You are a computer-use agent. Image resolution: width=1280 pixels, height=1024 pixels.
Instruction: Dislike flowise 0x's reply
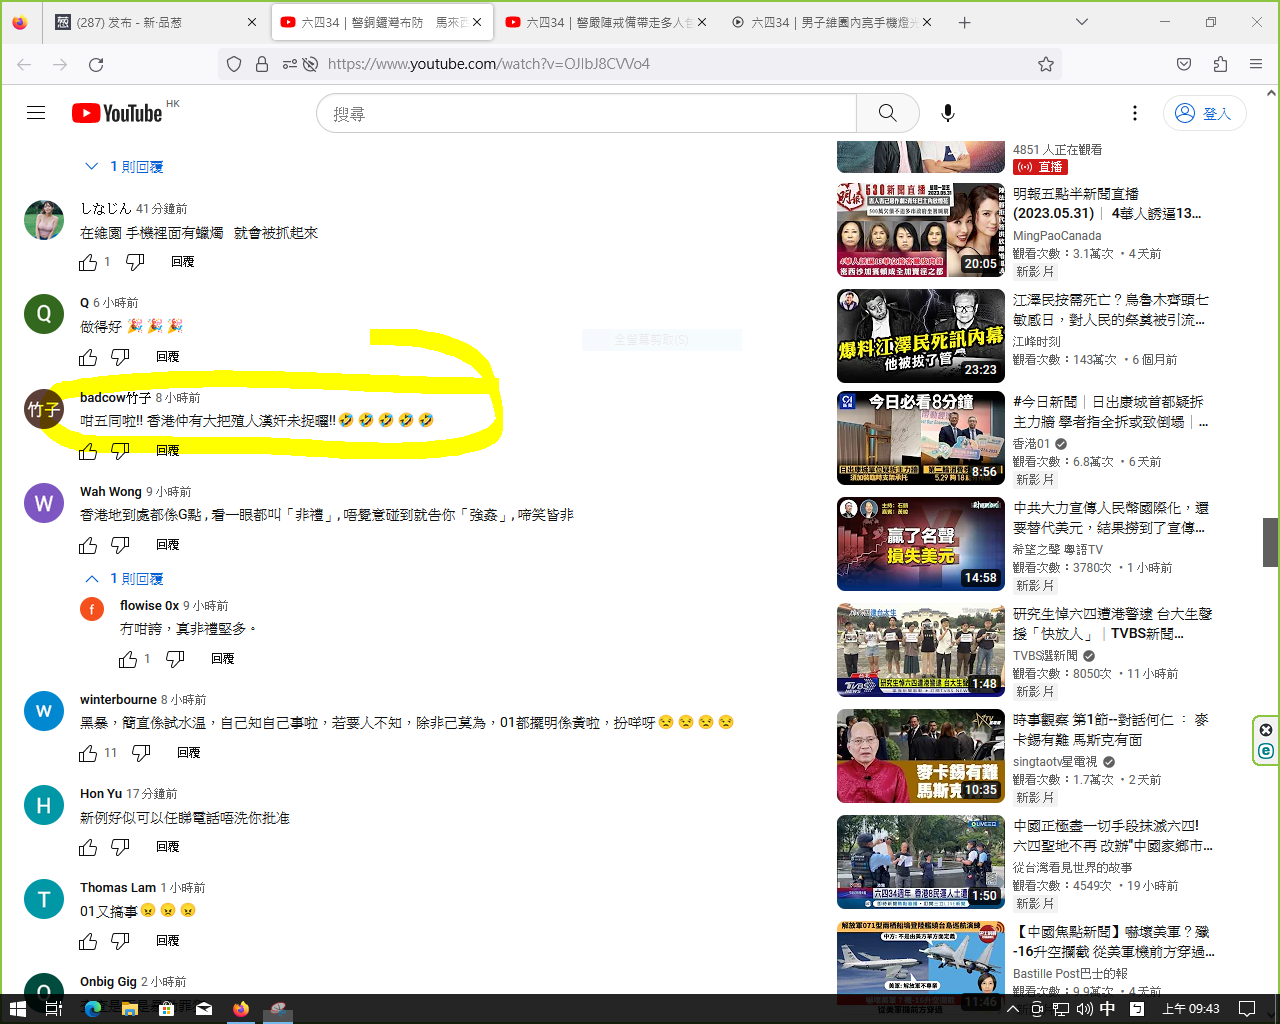coord(175,659)
